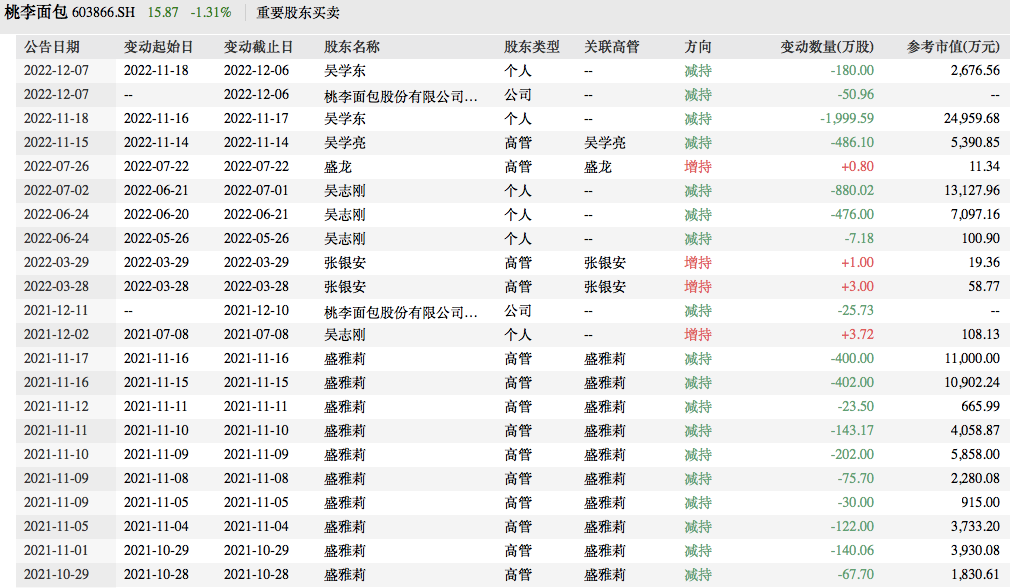
Task: Click the market value 1,830.61
Action: coord(975,574)
